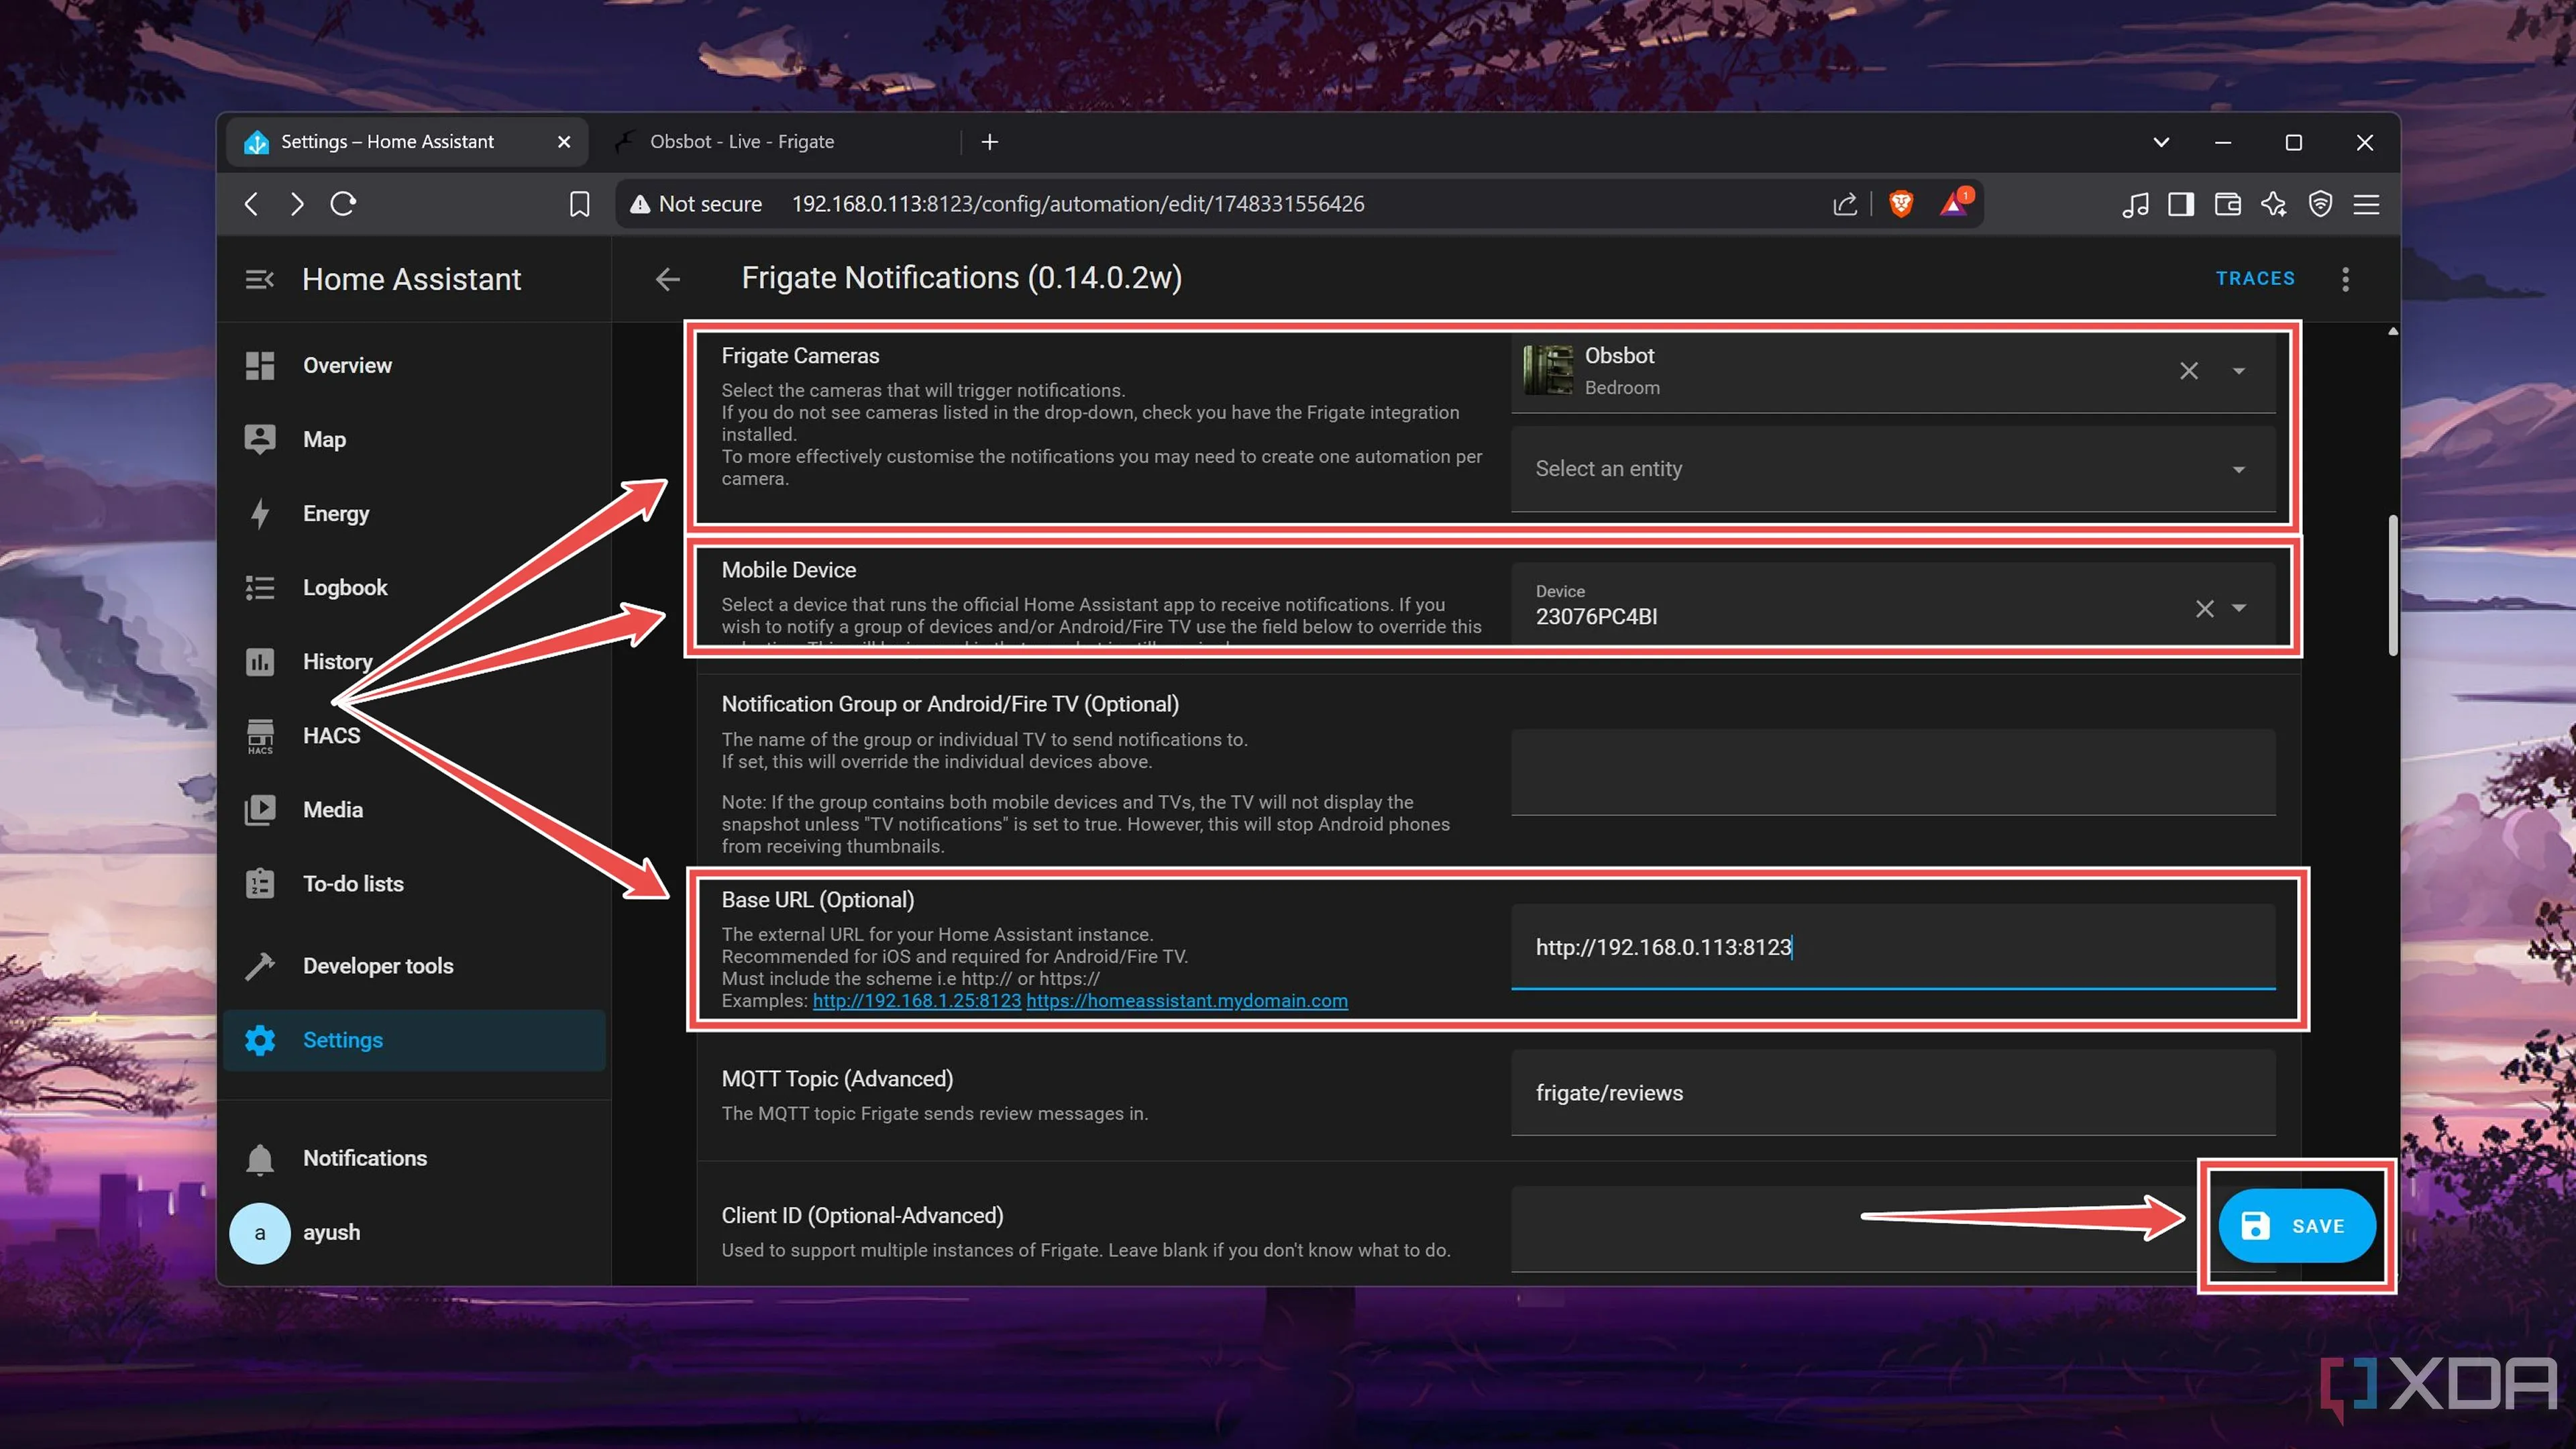
Task: Open the Notifications bell in sidebar
Action: click(x=260, y=1158)
